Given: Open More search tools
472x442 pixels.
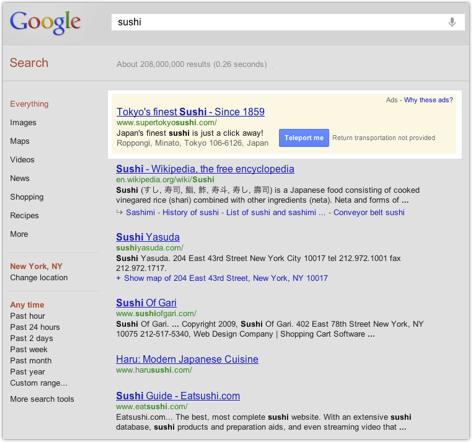Looking at the screenshot, I should click(x=42, y=399).
